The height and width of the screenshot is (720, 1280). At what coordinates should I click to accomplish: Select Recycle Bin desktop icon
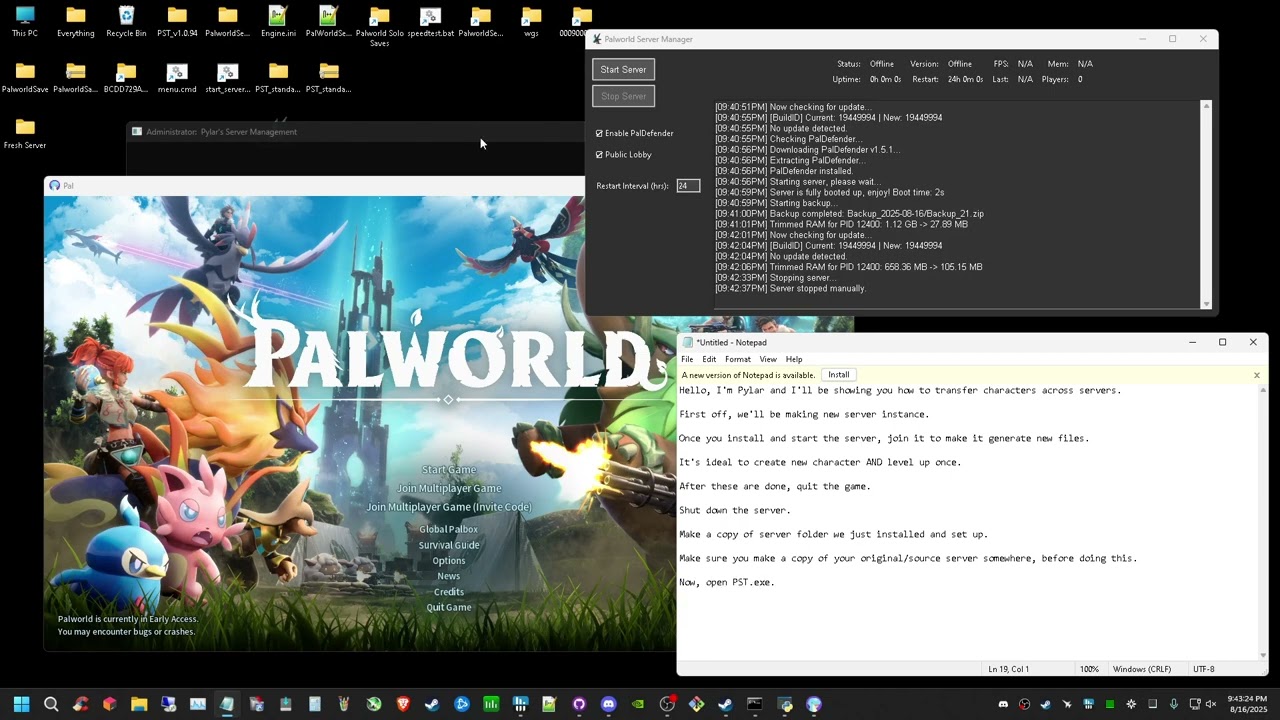126,22
